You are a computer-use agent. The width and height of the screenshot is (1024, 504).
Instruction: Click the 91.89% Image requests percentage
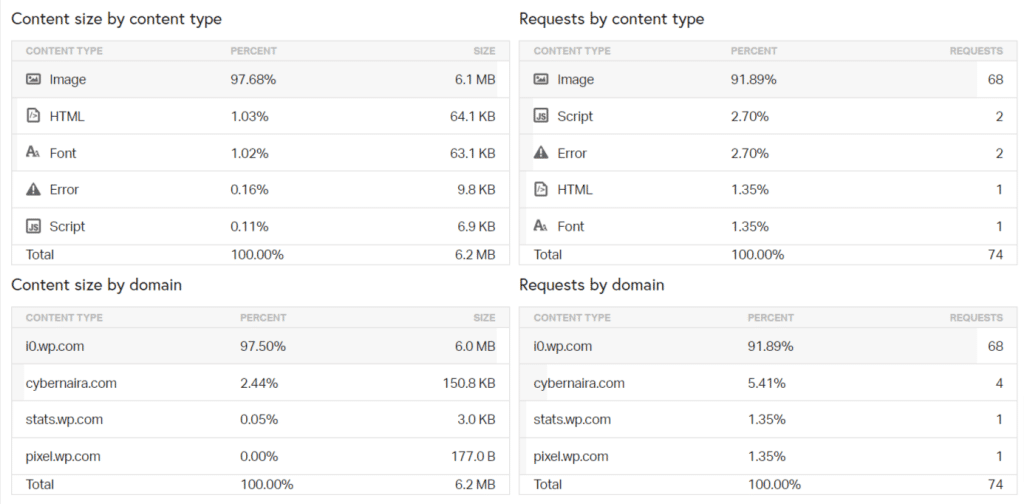tap(754, 80)
